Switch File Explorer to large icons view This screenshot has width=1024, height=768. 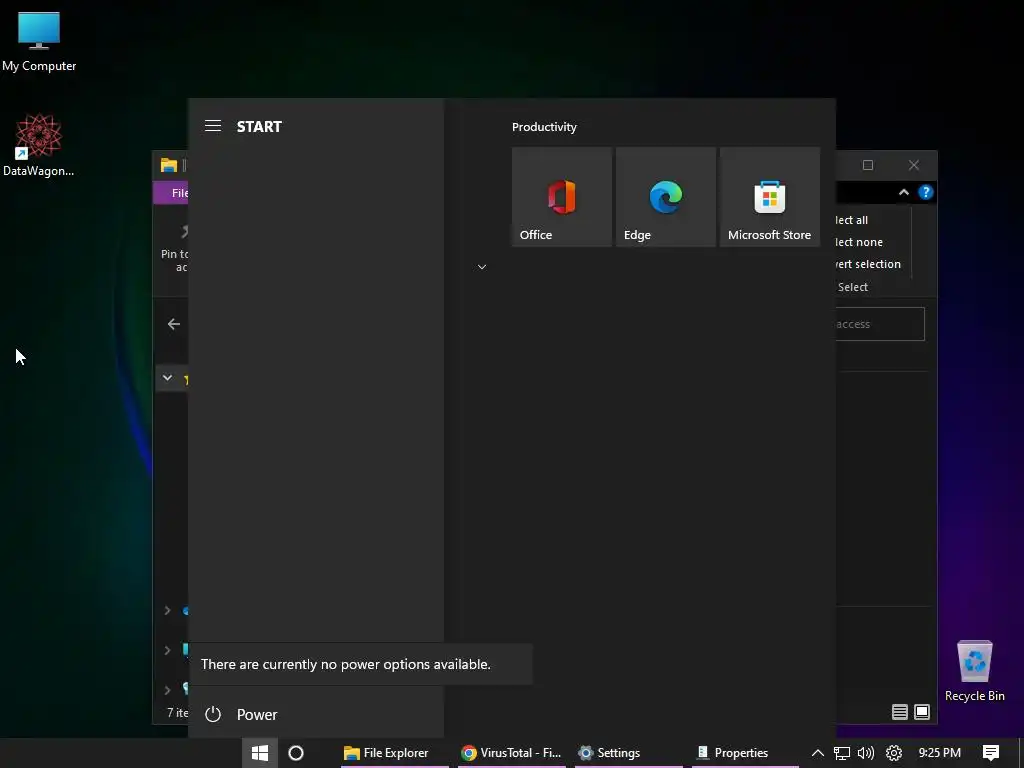tap(921, 712)
